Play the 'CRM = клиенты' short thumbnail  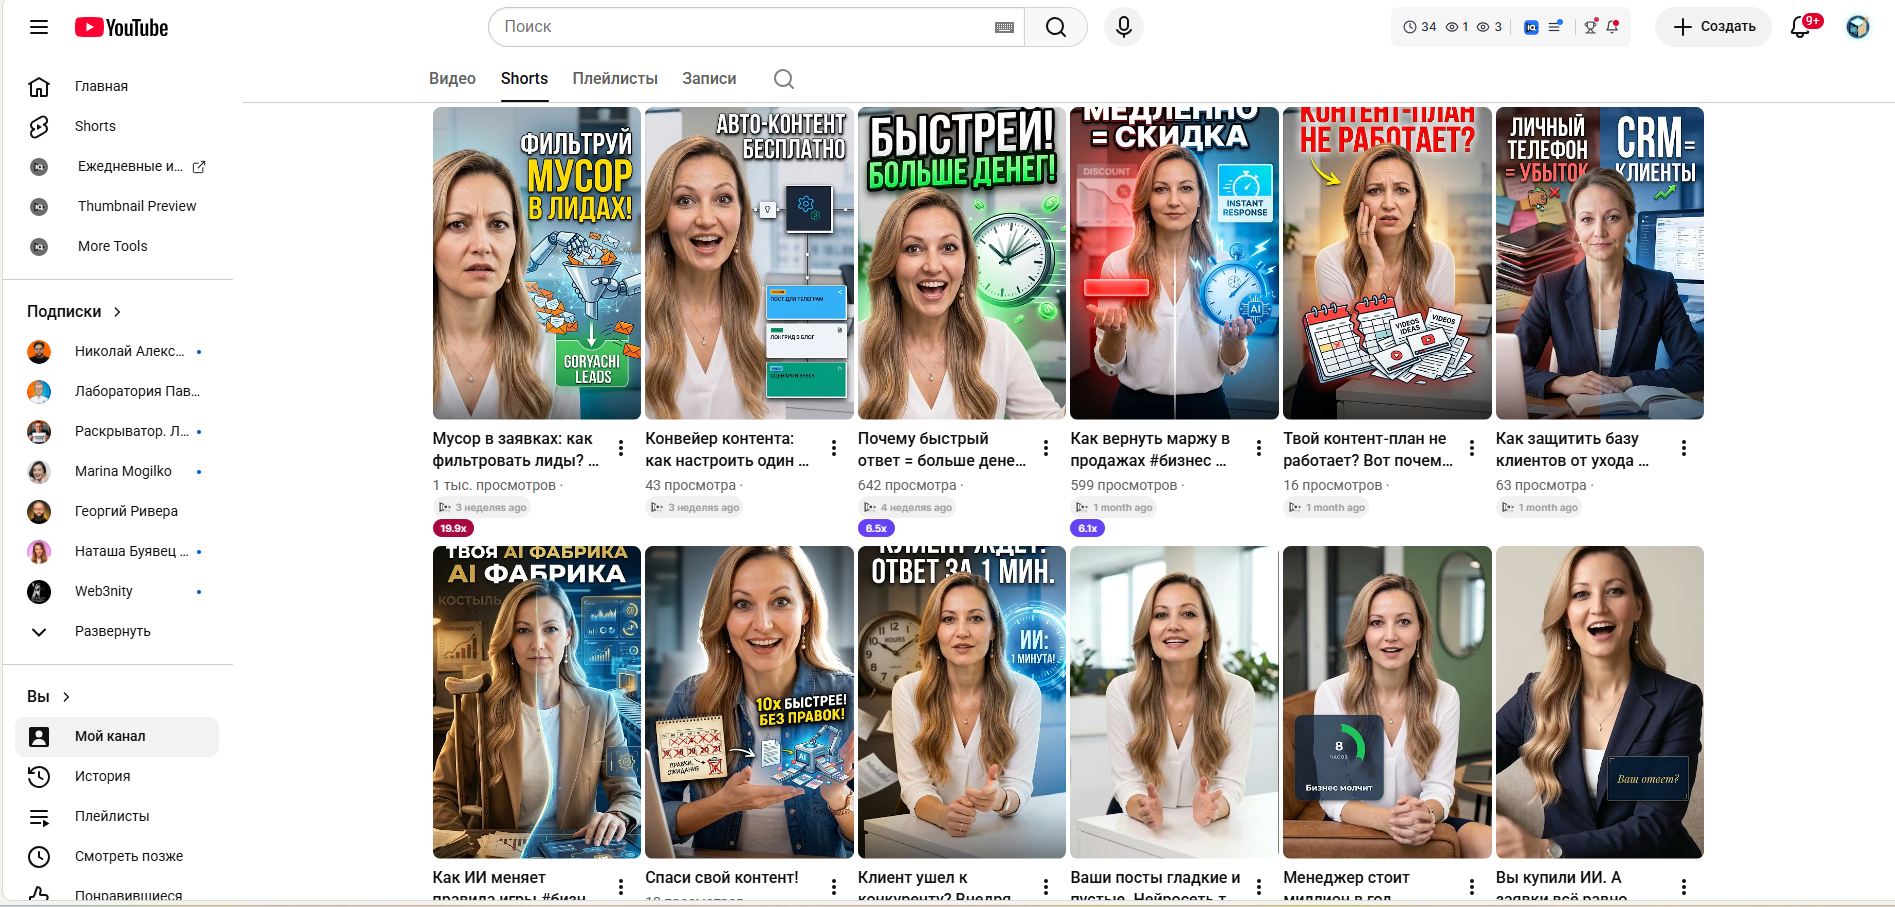click(1600, 263)
